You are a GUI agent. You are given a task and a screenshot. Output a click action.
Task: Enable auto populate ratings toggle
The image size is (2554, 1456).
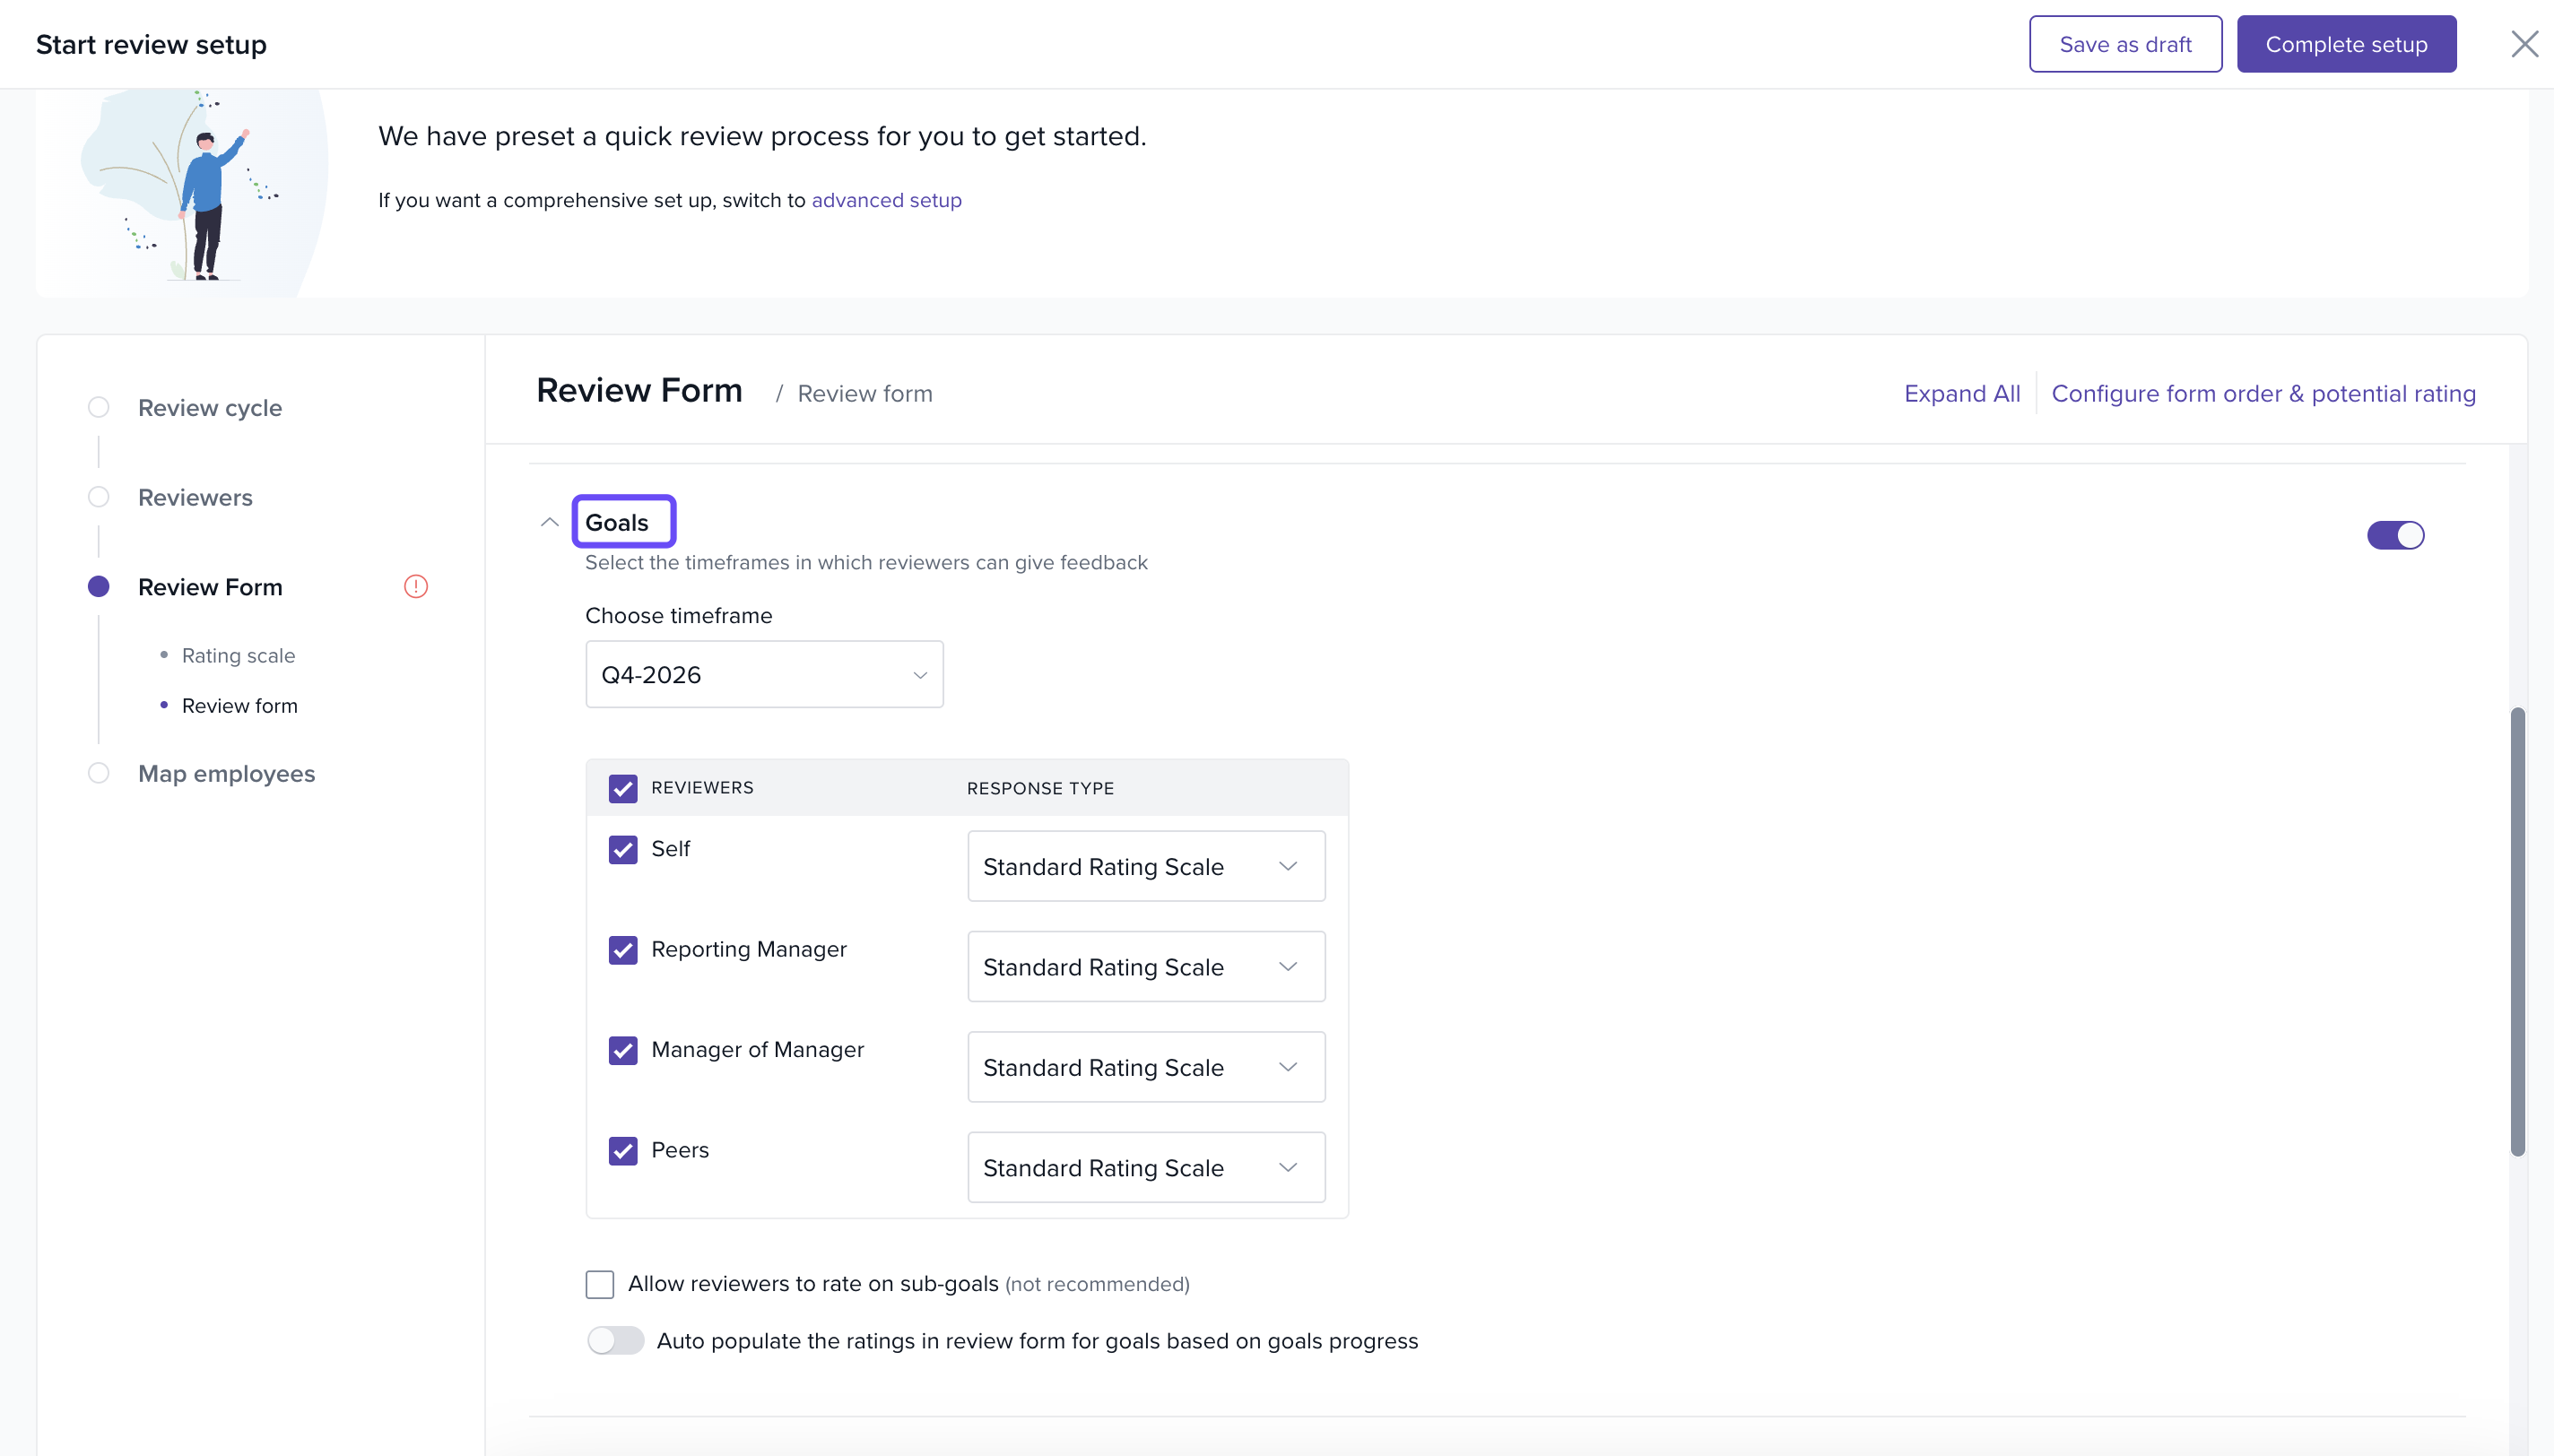(x=616, y=1341)
